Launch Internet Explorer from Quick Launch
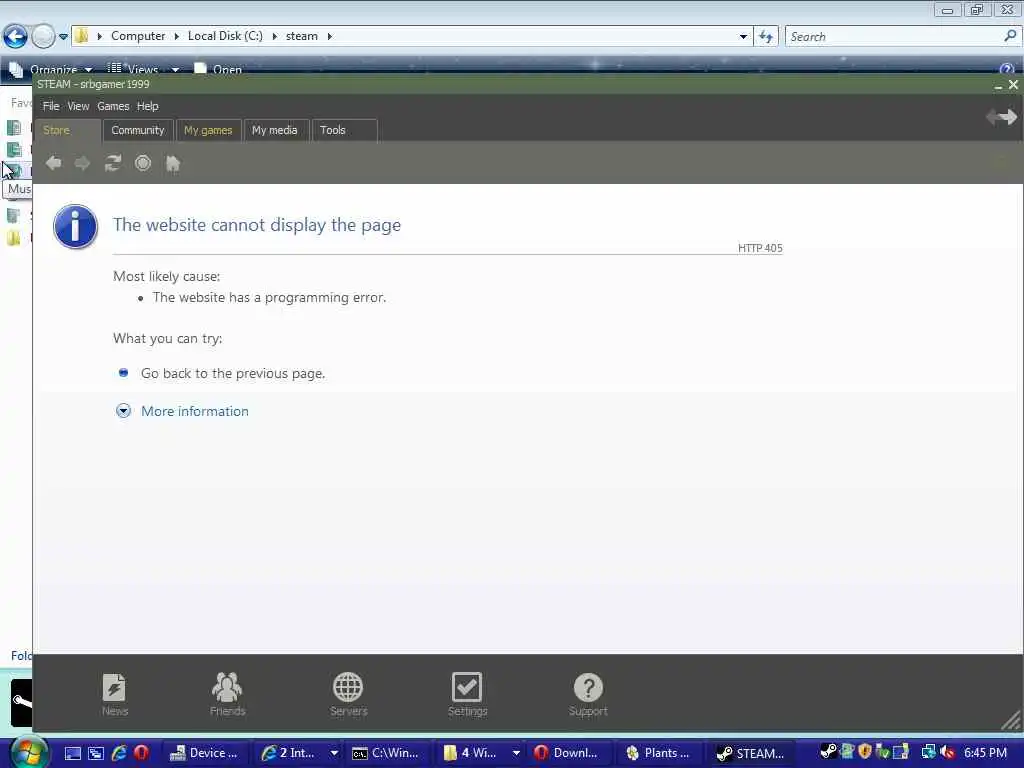Screen dimensions: 1024x768 [119, 753]
